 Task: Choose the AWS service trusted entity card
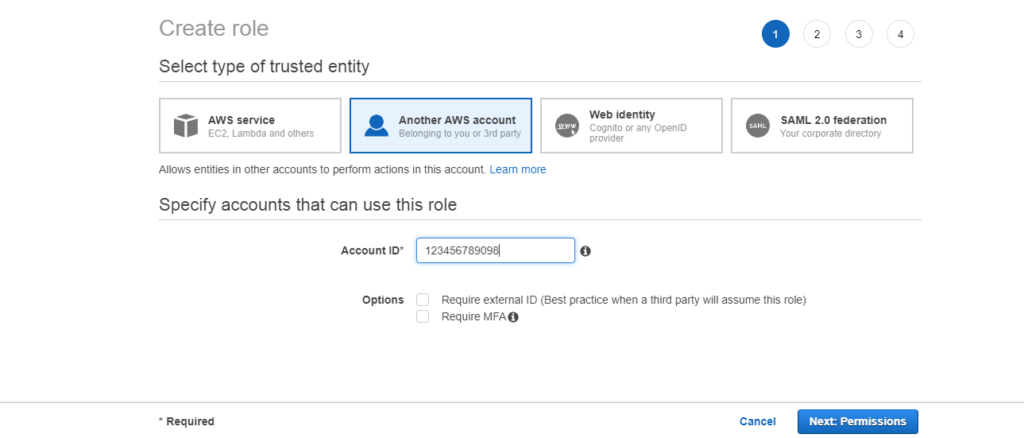250,125
